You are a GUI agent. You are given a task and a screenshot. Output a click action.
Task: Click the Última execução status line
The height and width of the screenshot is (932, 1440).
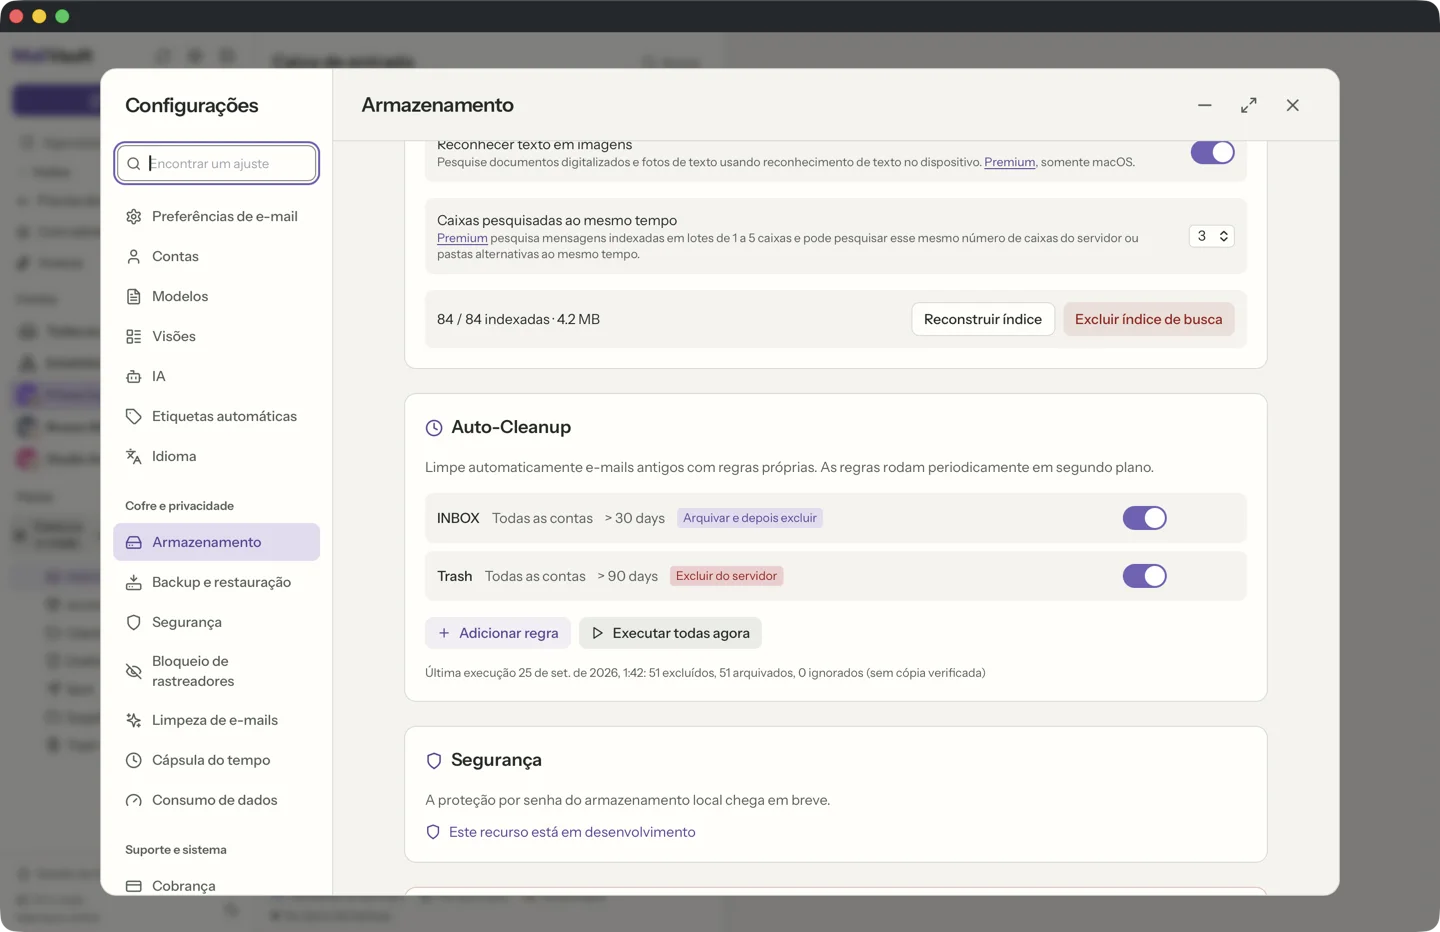(x=705, y=673)
